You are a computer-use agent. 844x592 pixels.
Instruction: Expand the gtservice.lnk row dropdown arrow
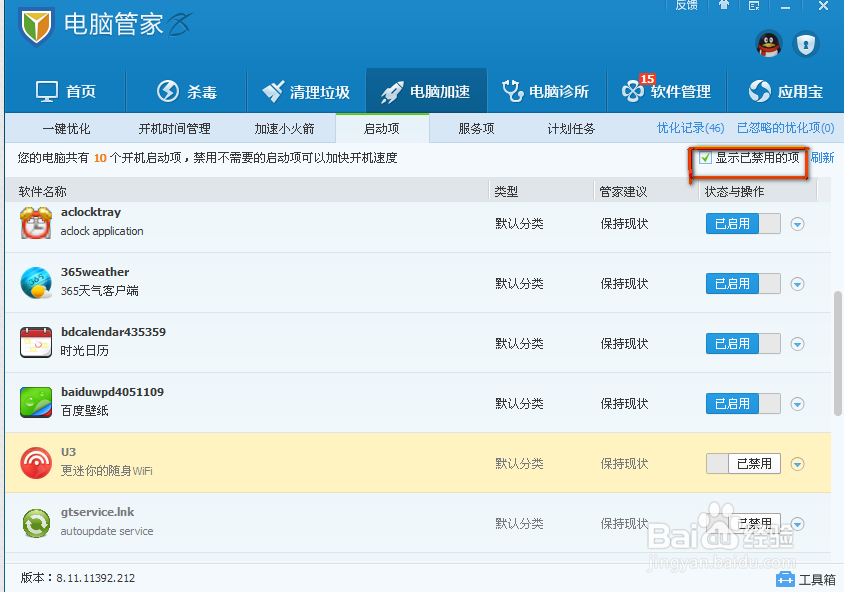pos(798,524)
